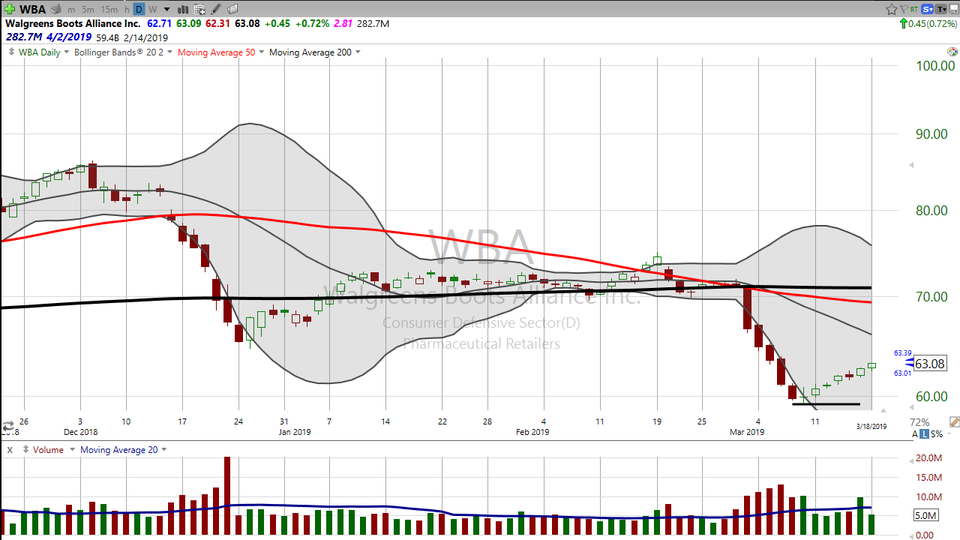960x540 pixels.
Task: Click the time axis triangle marker
Action: coord(883,410)
